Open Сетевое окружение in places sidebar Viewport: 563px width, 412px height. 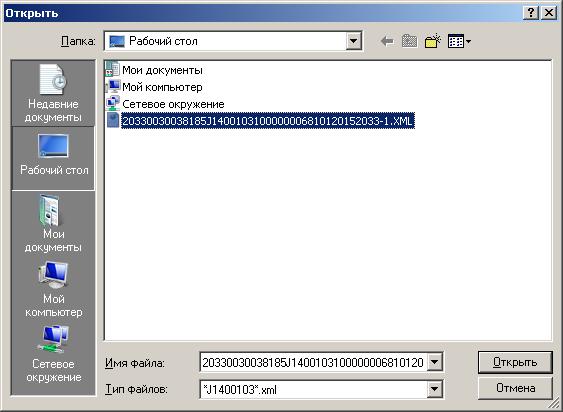pyautogui.click(x=53, y=354)
